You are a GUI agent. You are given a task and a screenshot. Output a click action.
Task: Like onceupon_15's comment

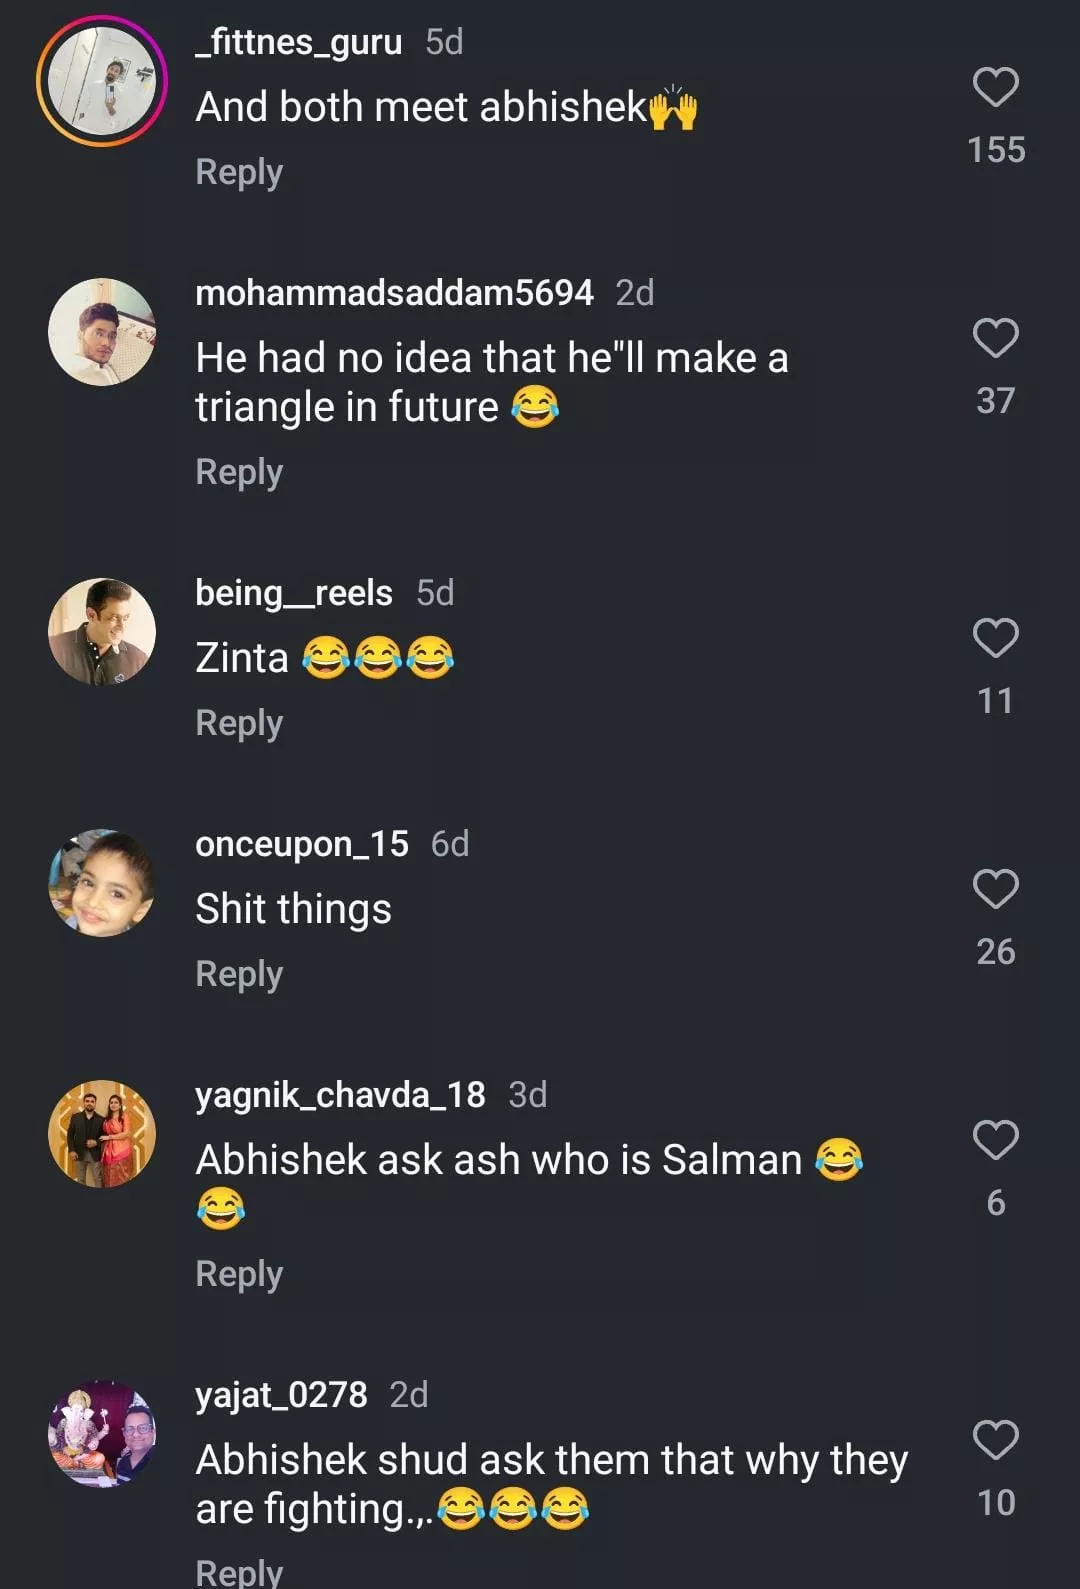pyautogui.click(x=995, y=889)
